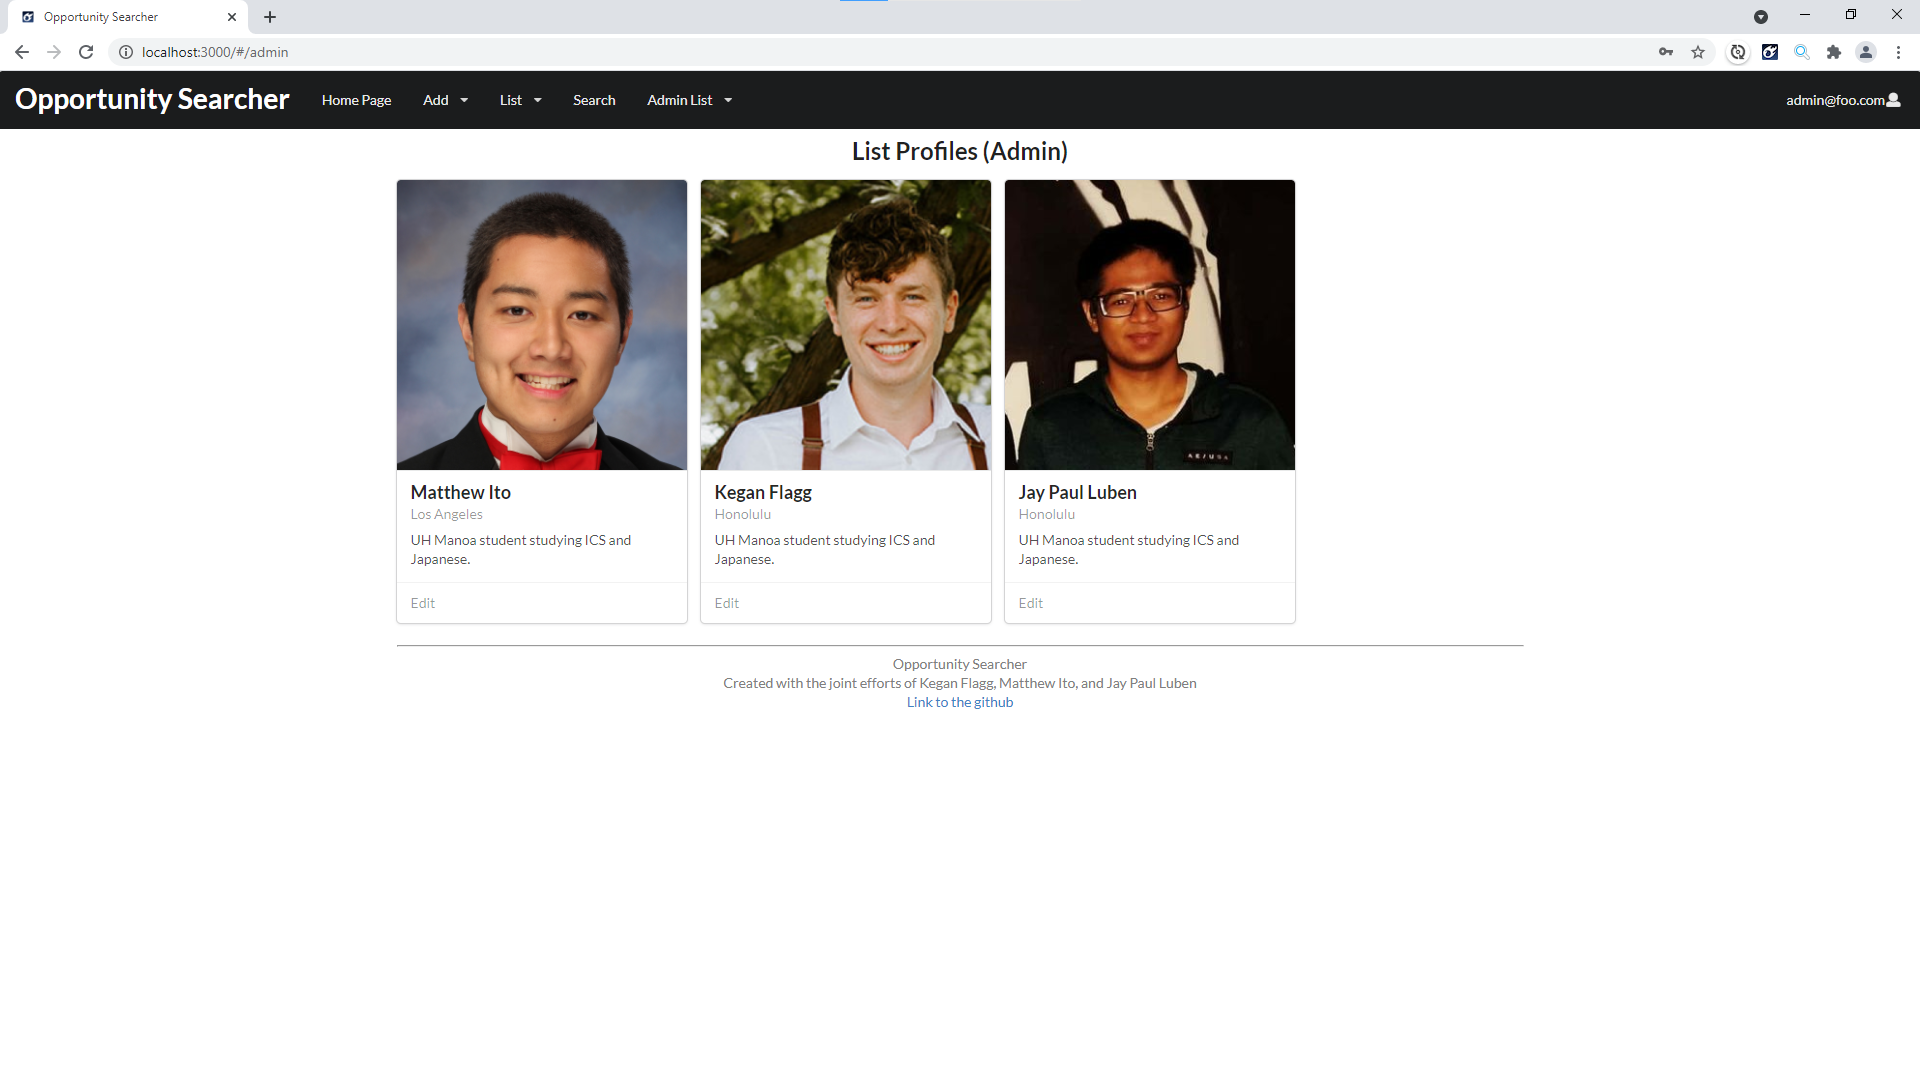Click Honolulu under Kegan Flagg

click(743, 514)
